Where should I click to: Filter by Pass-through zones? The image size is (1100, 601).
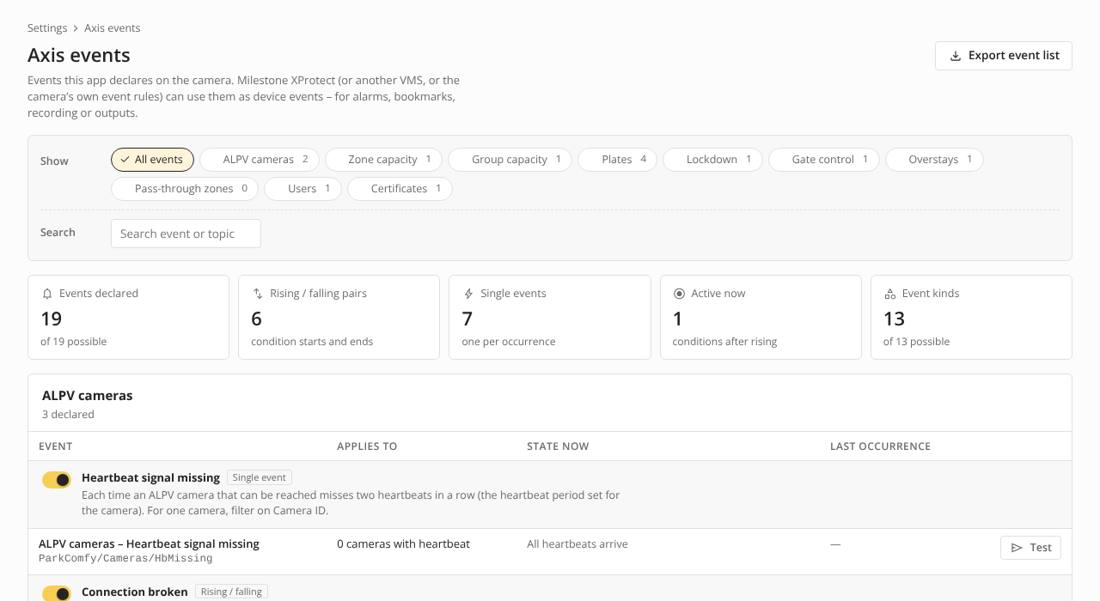tap(185, 189)
